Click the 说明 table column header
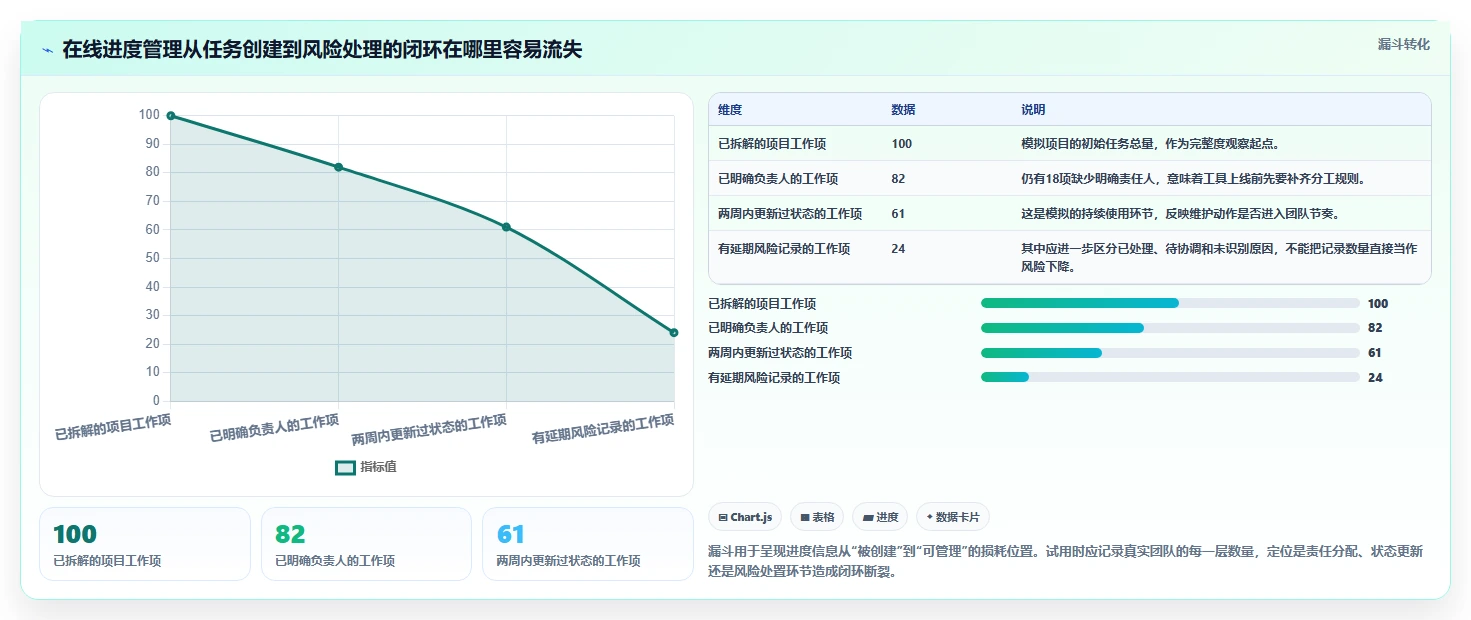Image resolution: width=1471 pixels, height=620 pixels. click(x=1033, y=109)
